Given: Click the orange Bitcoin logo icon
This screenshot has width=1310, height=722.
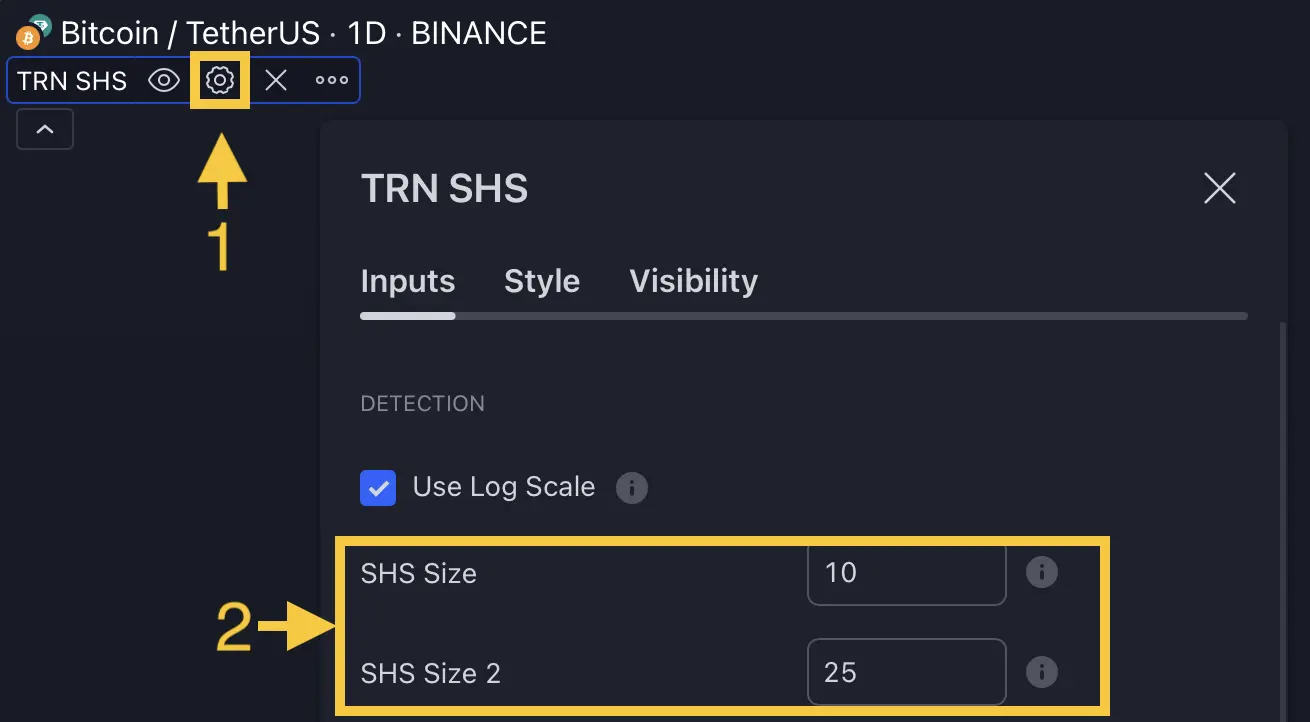Looking at the screenshot, I should click(27, 39).
